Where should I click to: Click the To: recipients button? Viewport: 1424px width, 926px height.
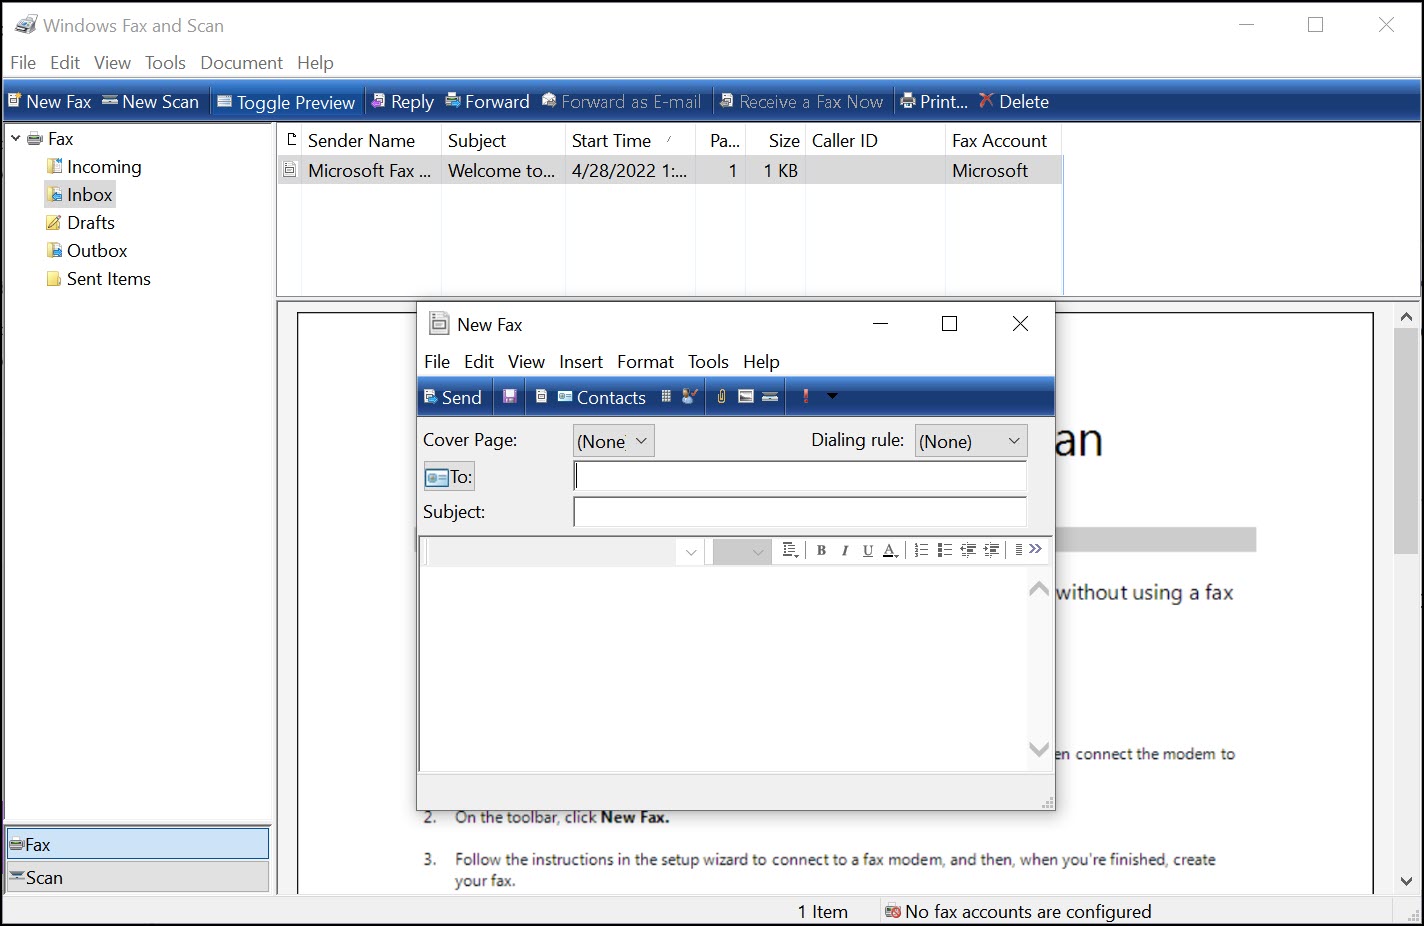(449, 477)
